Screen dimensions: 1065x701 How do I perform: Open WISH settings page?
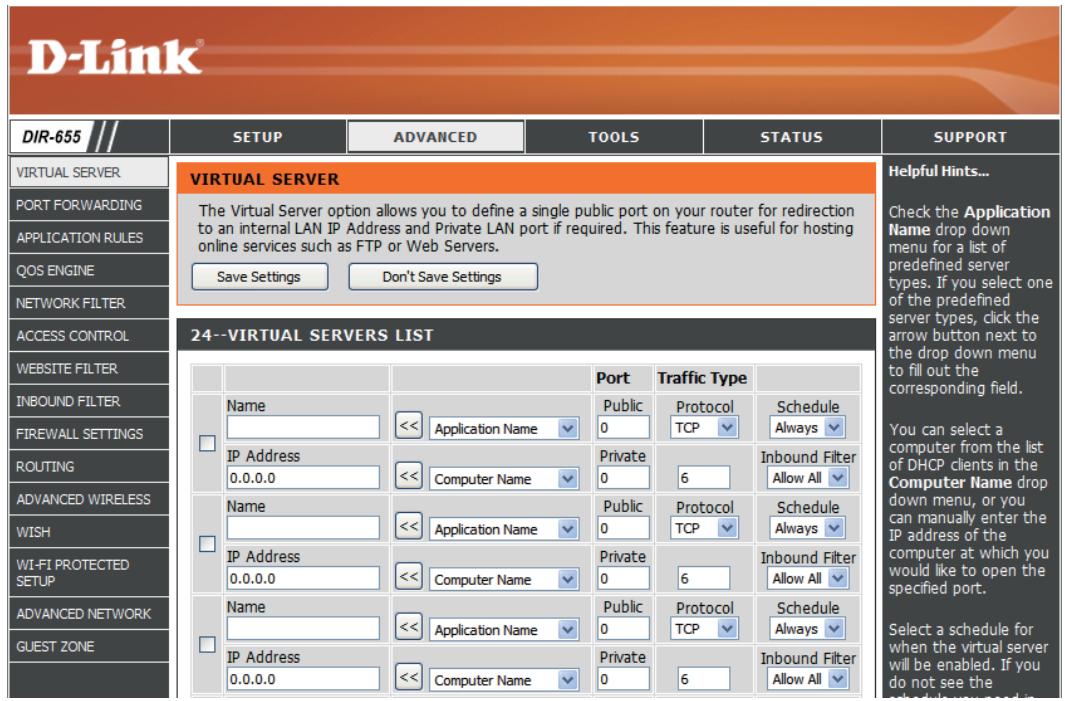click(89, 532)
